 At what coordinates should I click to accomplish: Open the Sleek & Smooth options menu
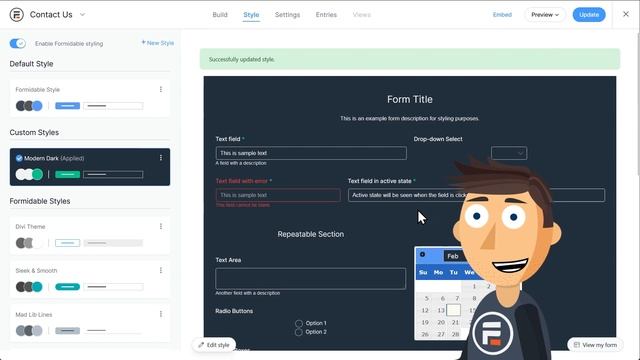coord(161,270)
